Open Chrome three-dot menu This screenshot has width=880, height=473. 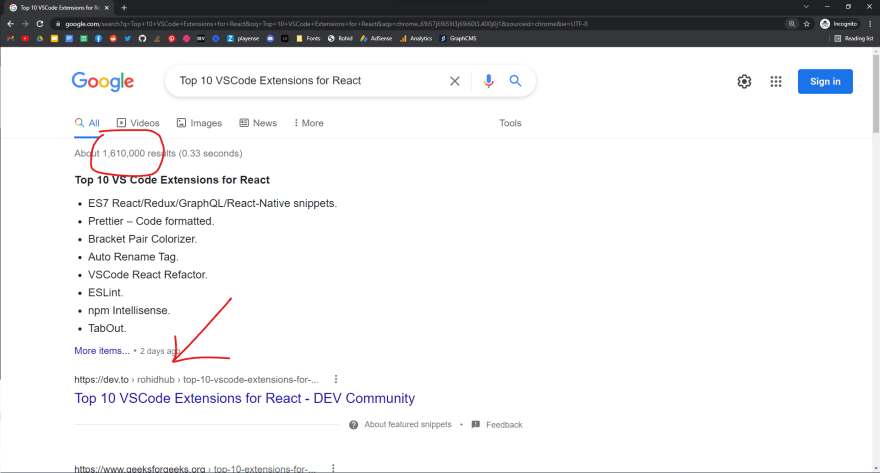click(x=870, y=24)
